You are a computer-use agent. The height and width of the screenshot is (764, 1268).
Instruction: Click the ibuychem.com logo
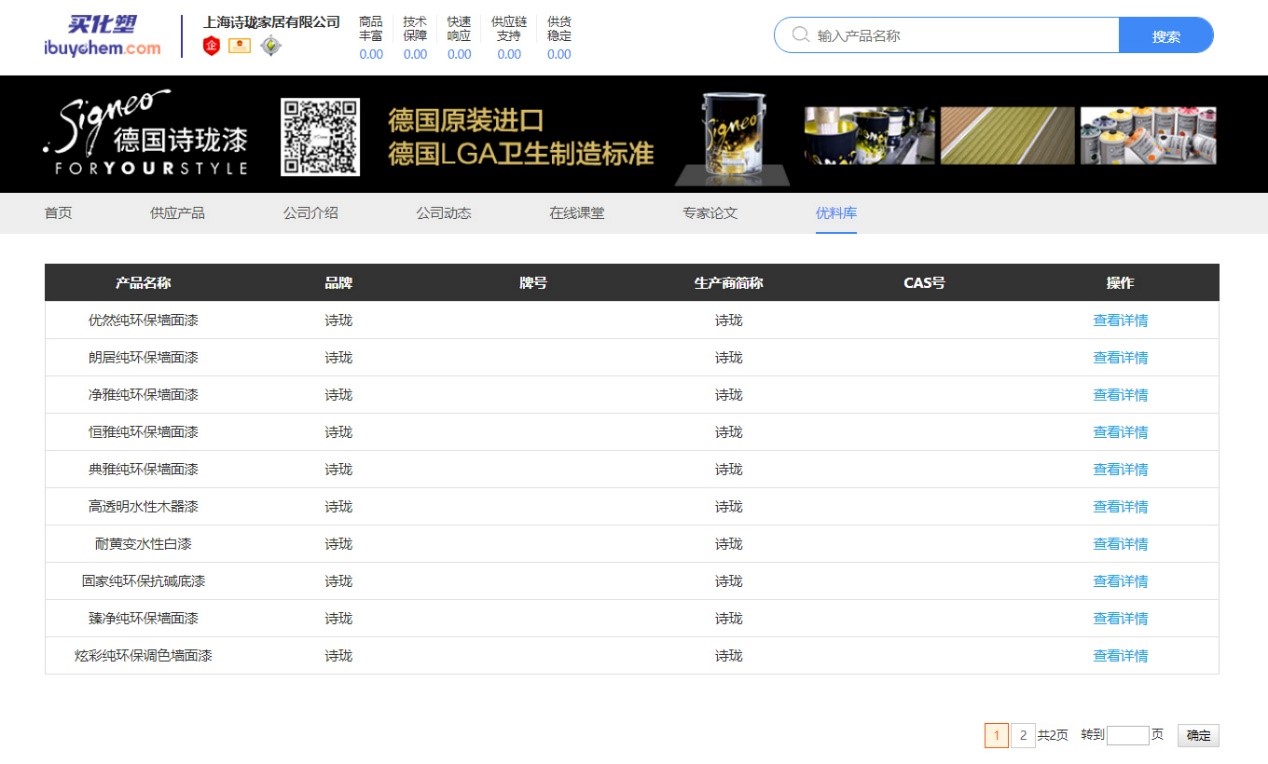coord(102,36)
